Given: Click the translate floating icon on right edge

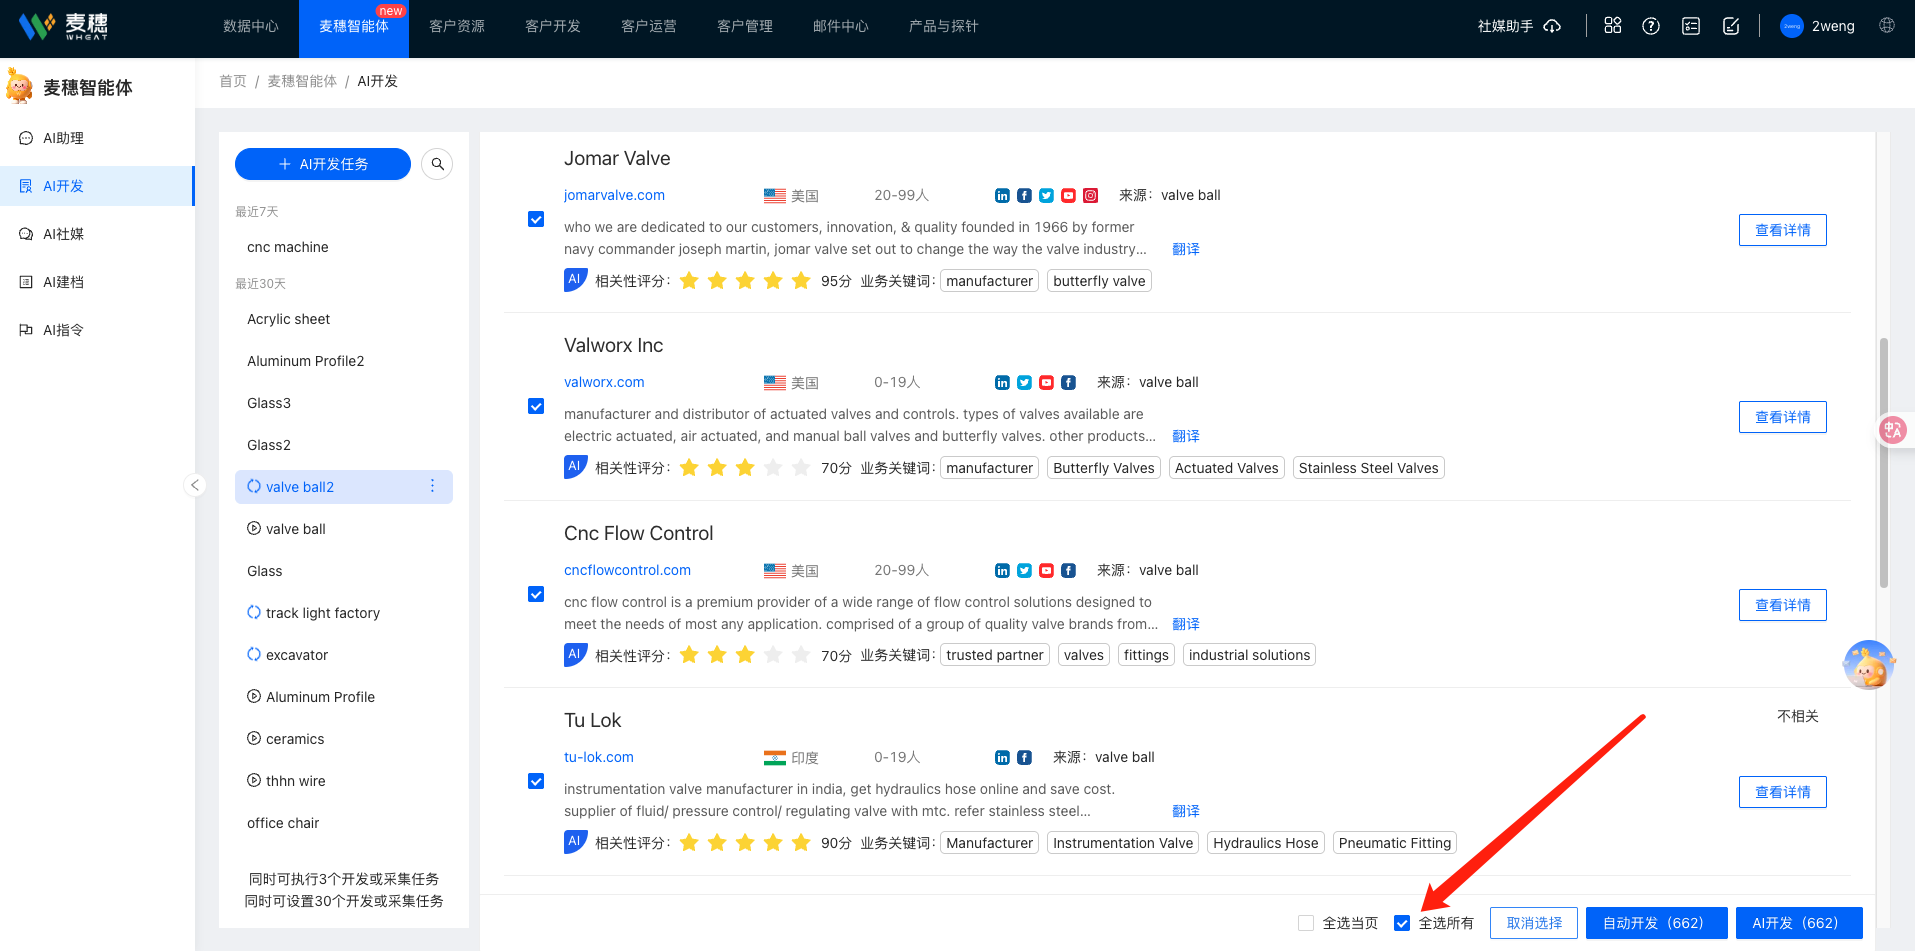Looking at the screenshot, I should click(1893, 430).
